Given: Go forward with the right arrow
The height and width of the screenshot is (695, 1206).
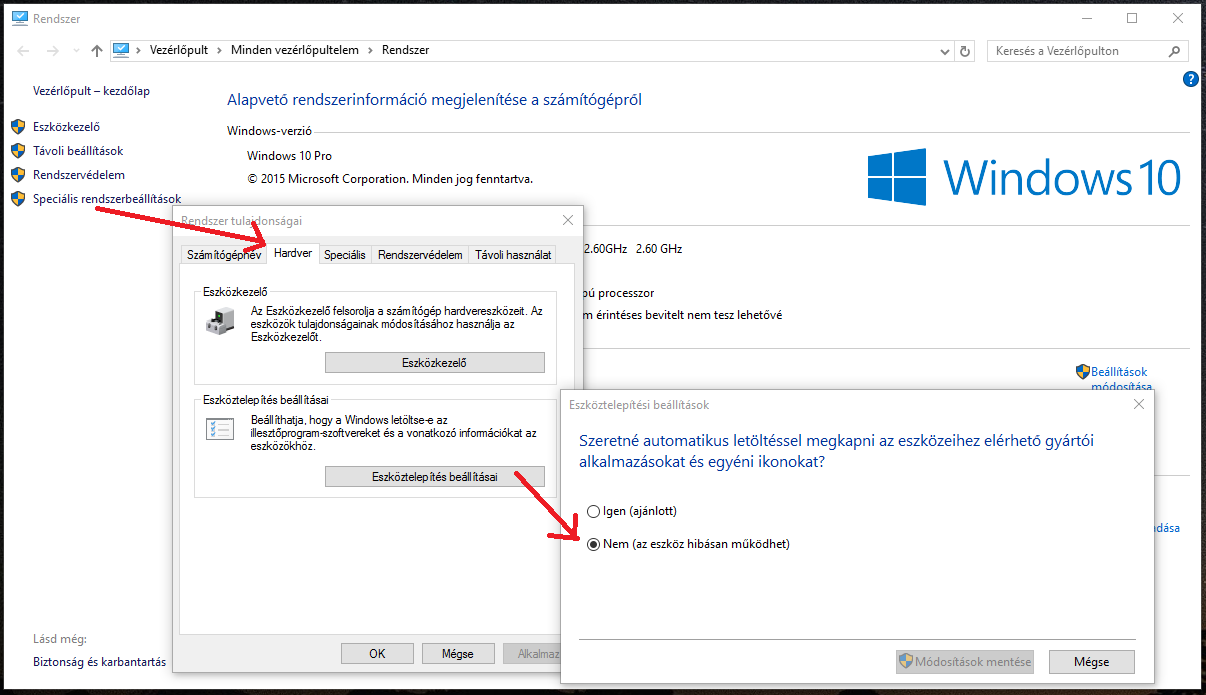Looking at the screenshot, I should point(54,51).
